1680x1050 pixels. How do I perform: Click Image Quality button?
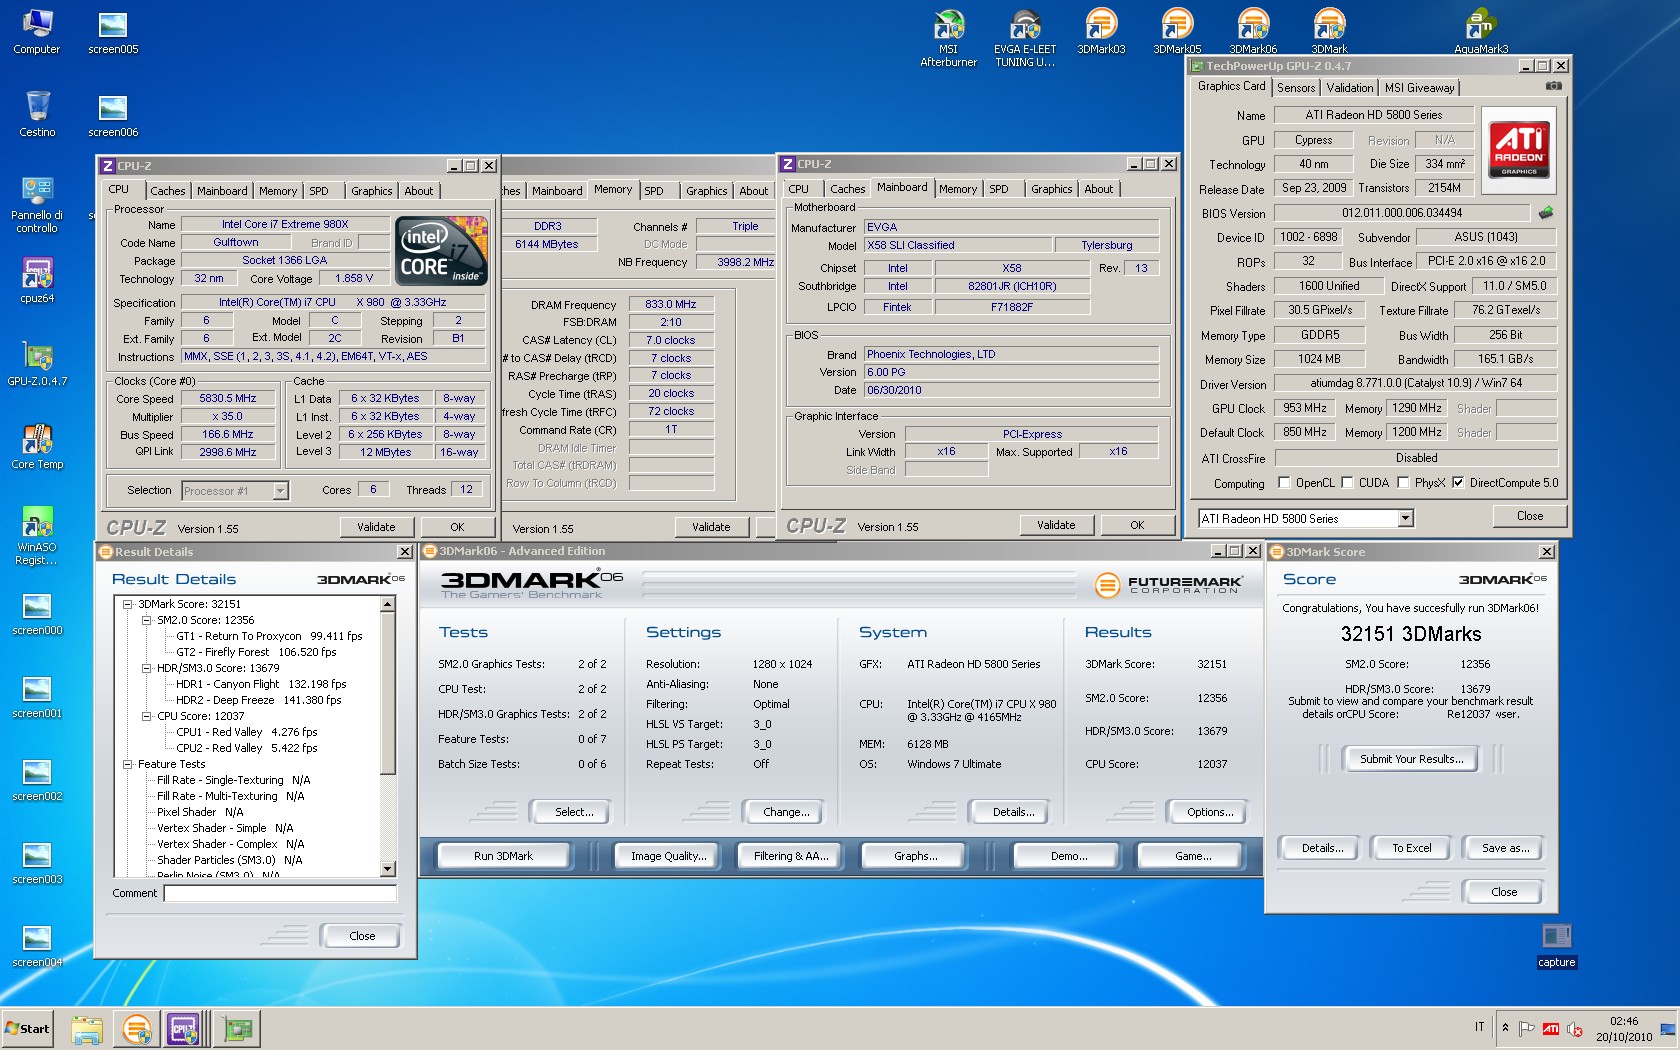668,856
